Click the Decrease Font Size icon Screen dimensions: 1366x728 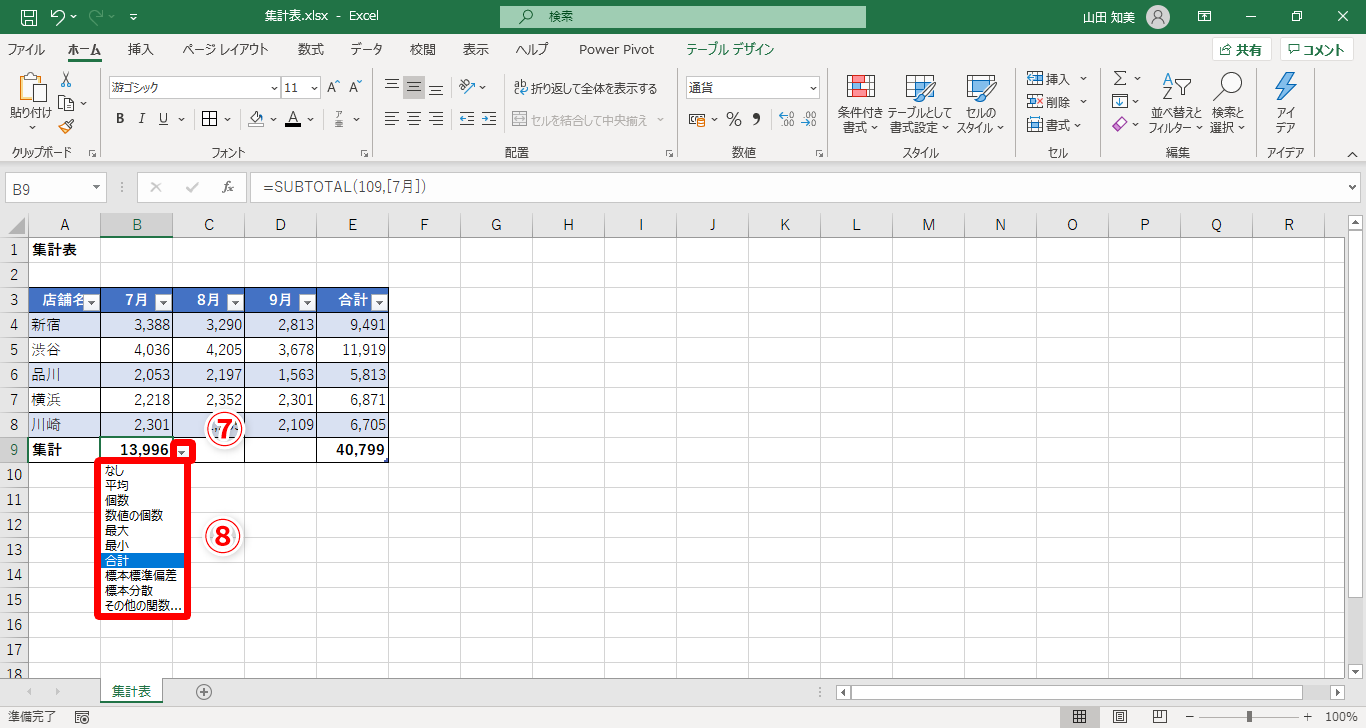click(x=356, y=88)
